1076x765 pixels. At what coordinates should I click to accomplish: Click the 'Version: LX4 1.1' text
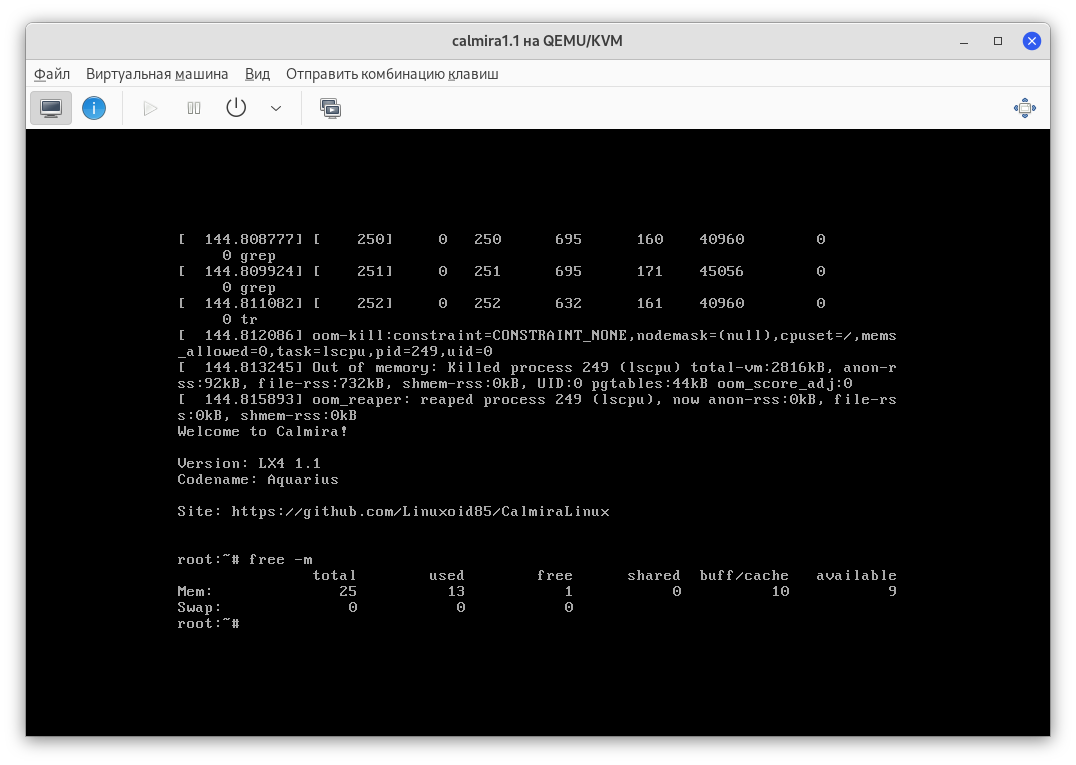point(249,464)
